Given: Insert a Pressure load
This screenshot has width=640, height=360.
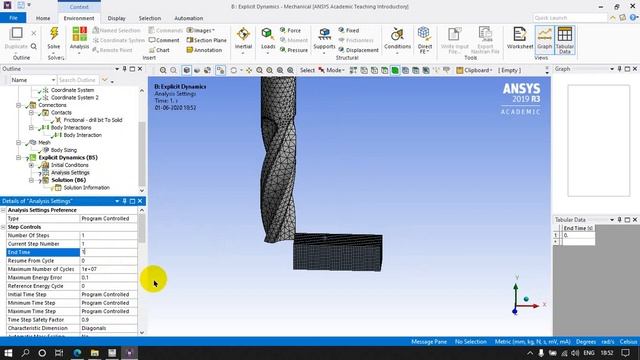Looking at the screenshot, I should point(294,50).
